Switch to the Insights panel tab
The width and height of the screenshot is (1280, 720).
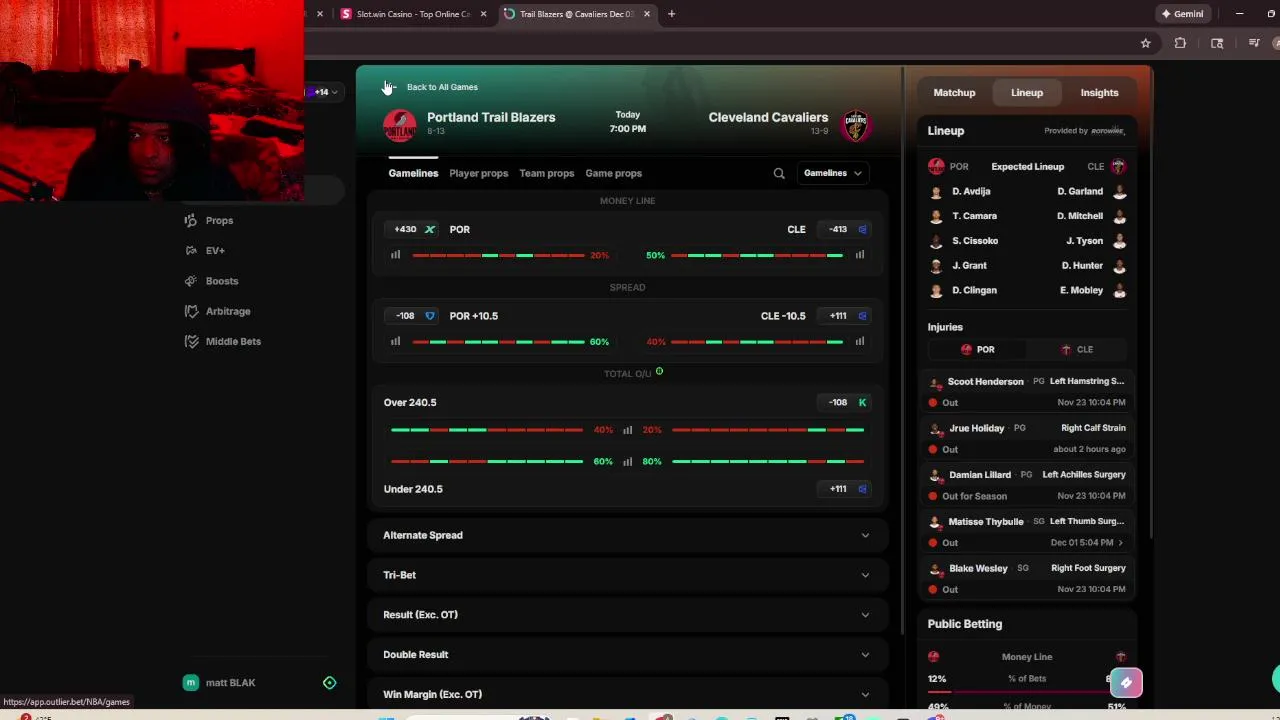coord(1099,93)
